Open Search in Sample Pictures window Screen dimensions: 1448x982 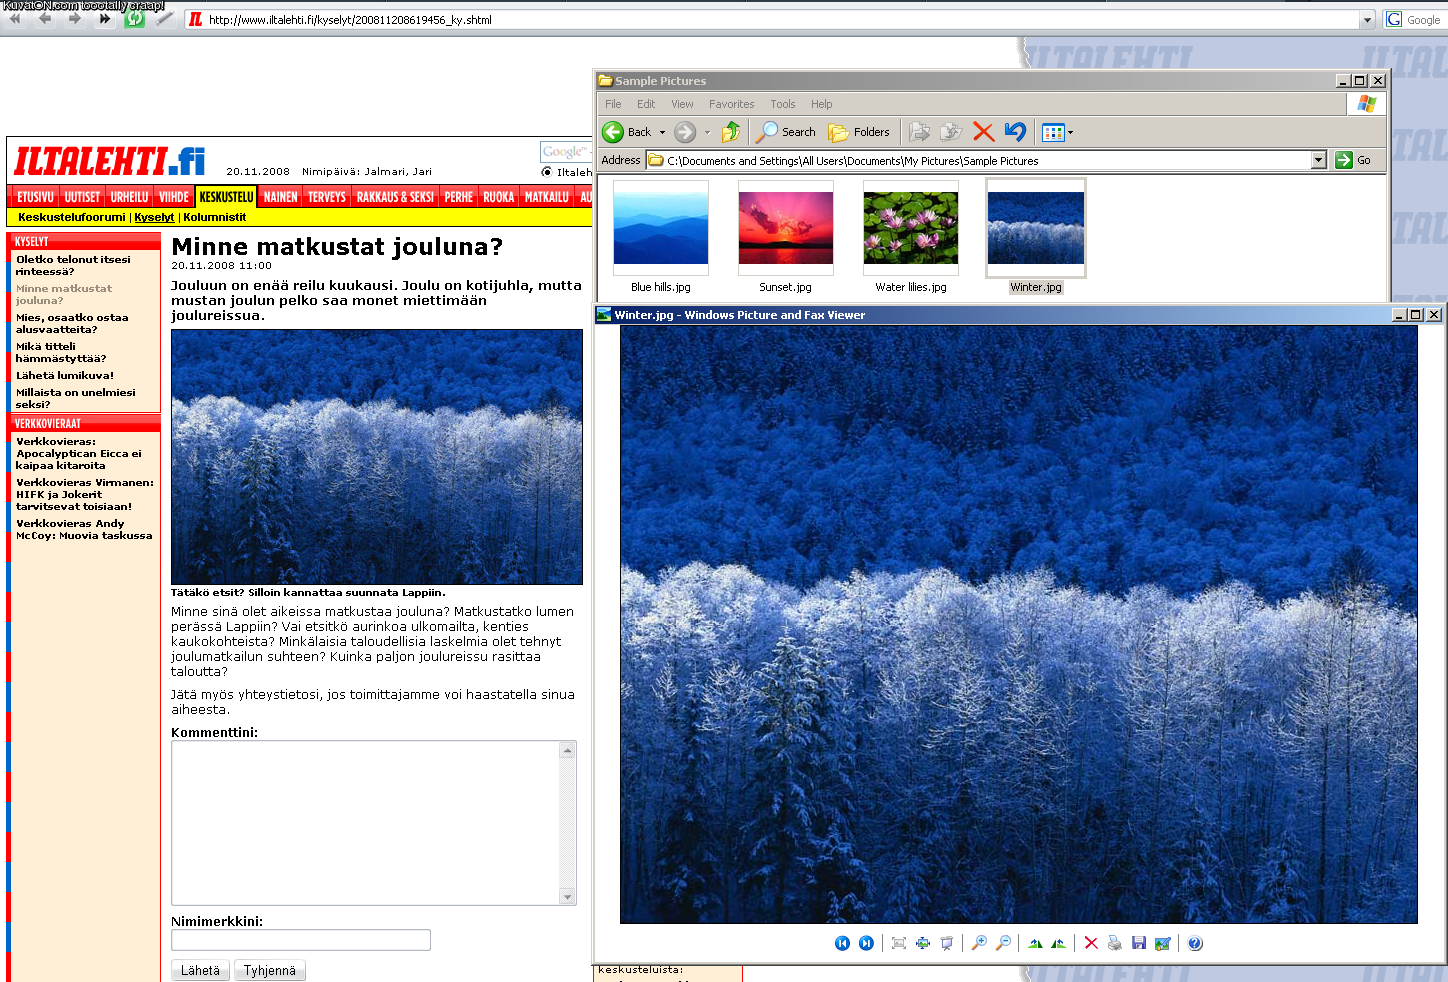(786, 132)
